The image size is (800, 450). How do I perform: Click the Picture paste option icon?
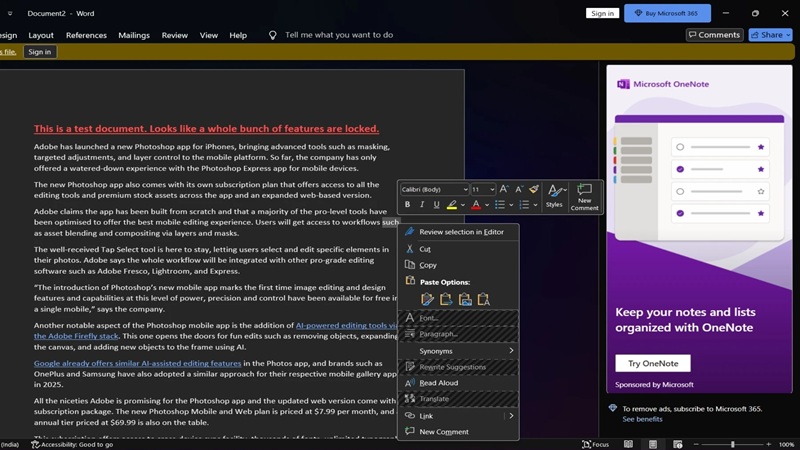(465, 299)
